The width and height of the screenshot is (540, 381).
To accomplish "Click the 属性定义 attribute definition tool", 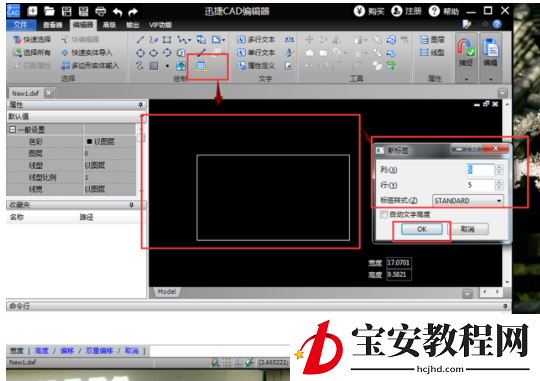I will pos(256,65).
